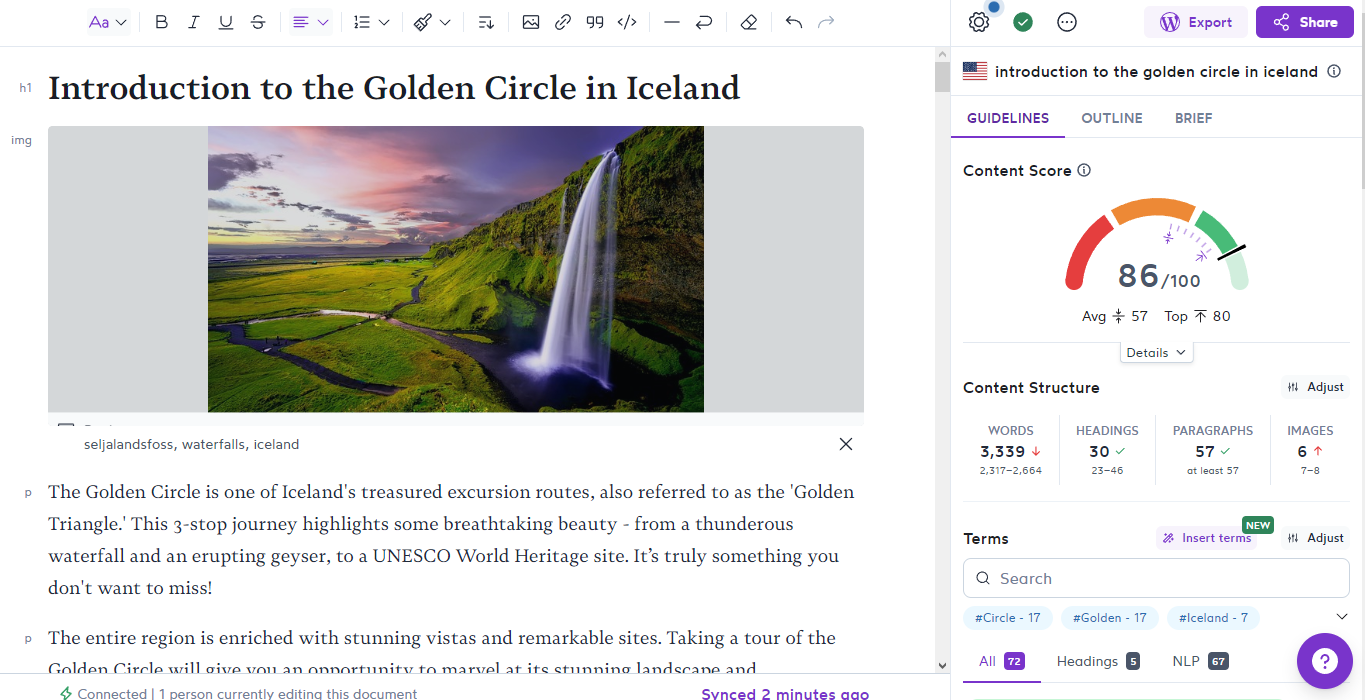Open the three-dot more options menu
1365x700 pixels.
coord(1066,21)
